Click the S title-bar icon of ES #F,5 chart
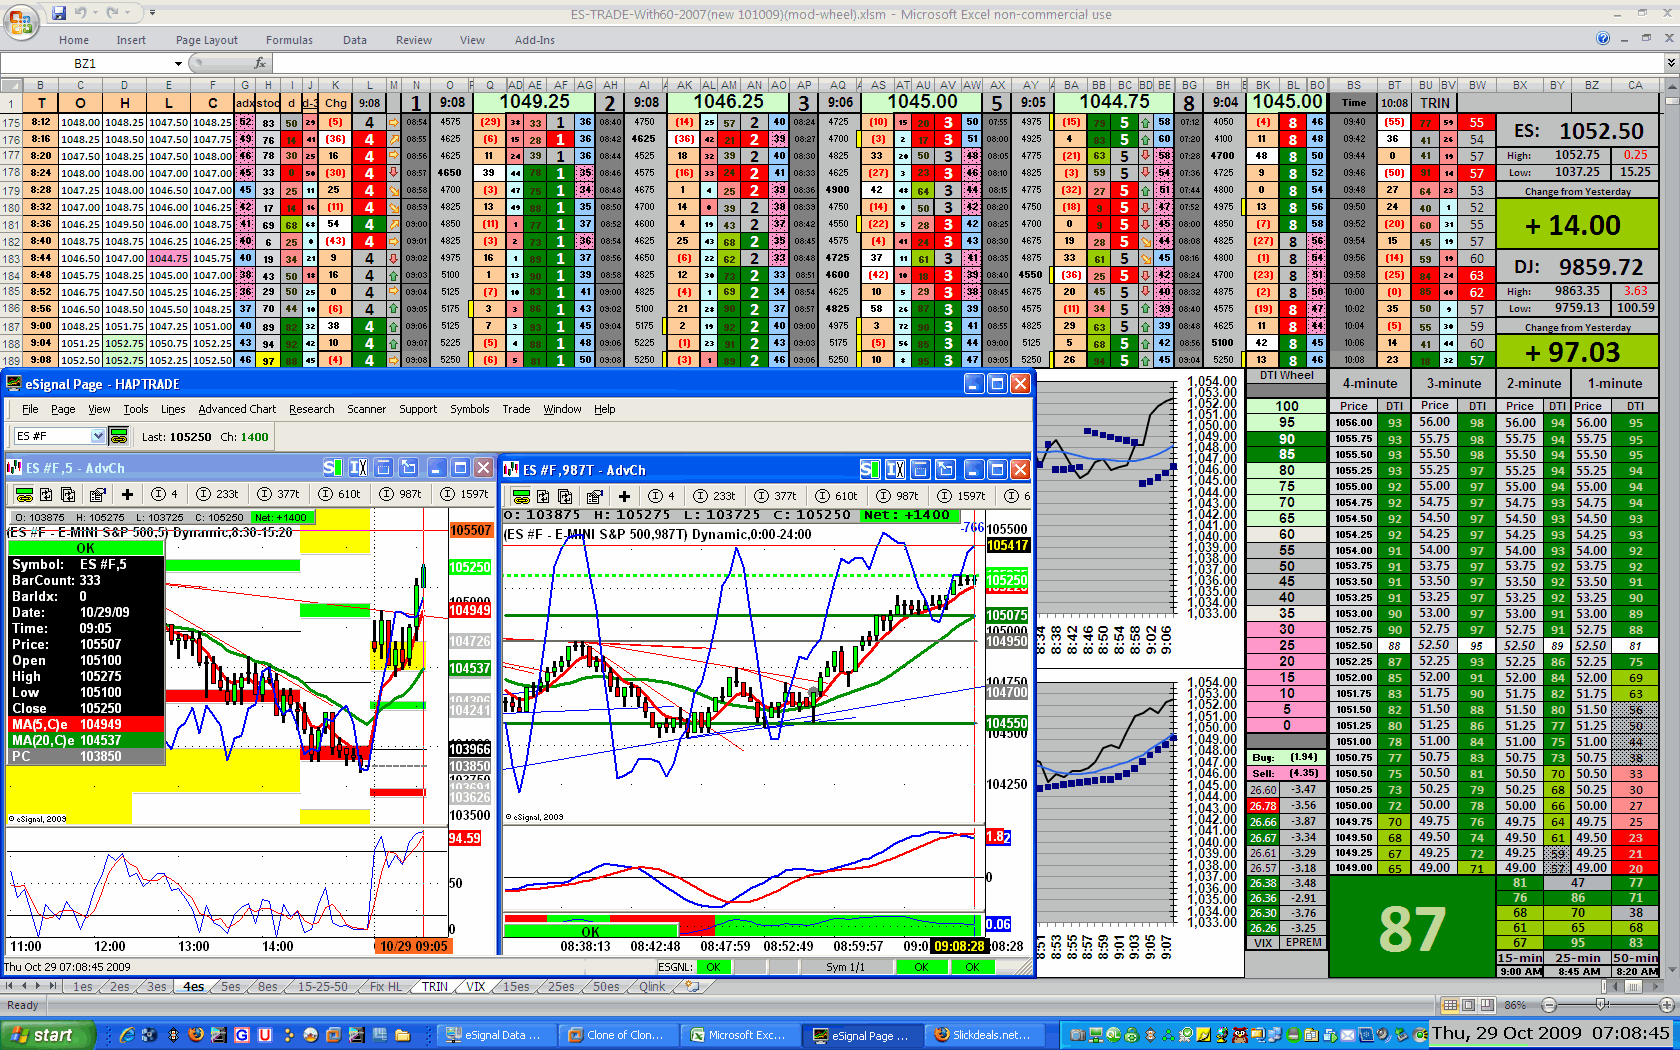The width and height of the screenshot is (1680, 1050). pos(332,467)
